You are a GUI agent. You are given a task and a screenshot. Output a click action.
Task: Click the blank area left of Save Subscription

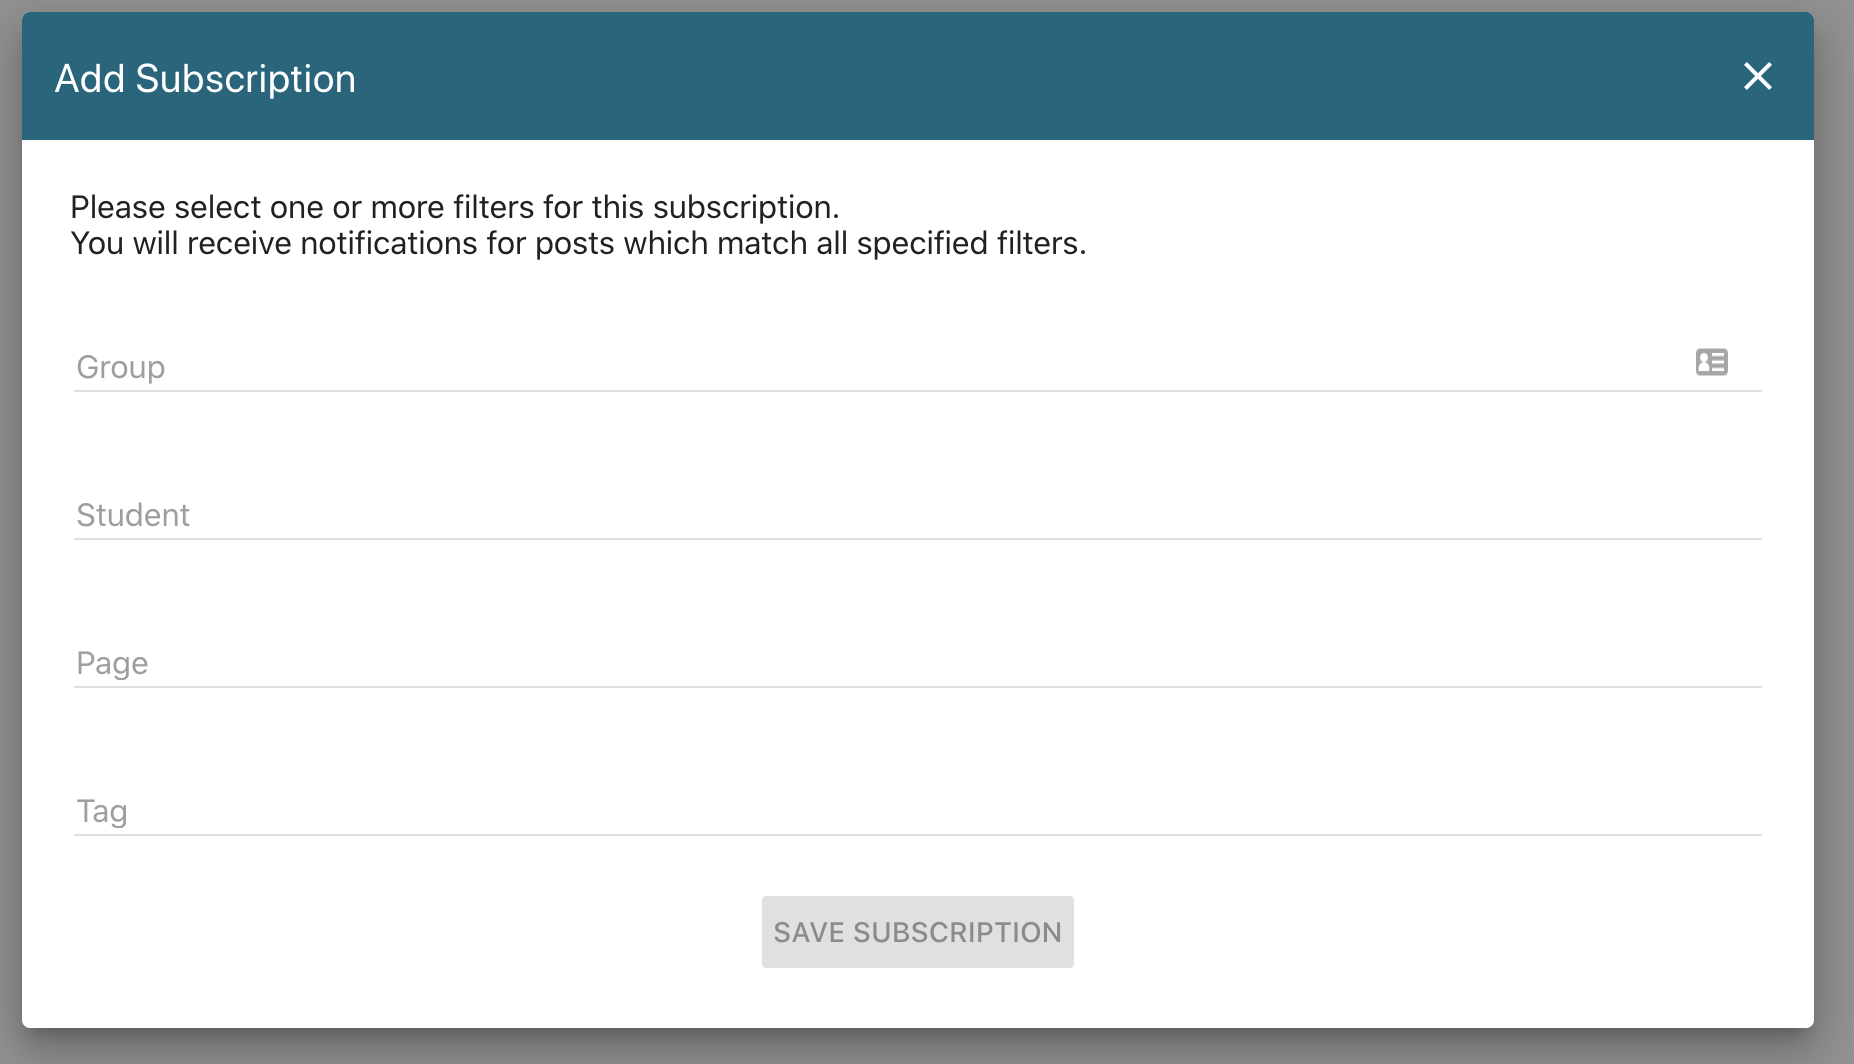tap(400, 932)
